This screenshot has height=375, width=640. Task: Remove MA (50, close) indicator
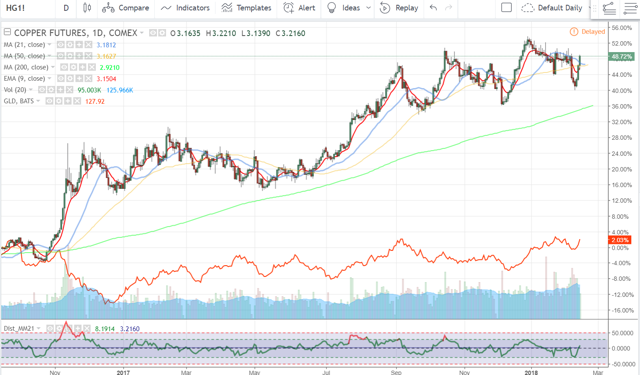point(88,55)
